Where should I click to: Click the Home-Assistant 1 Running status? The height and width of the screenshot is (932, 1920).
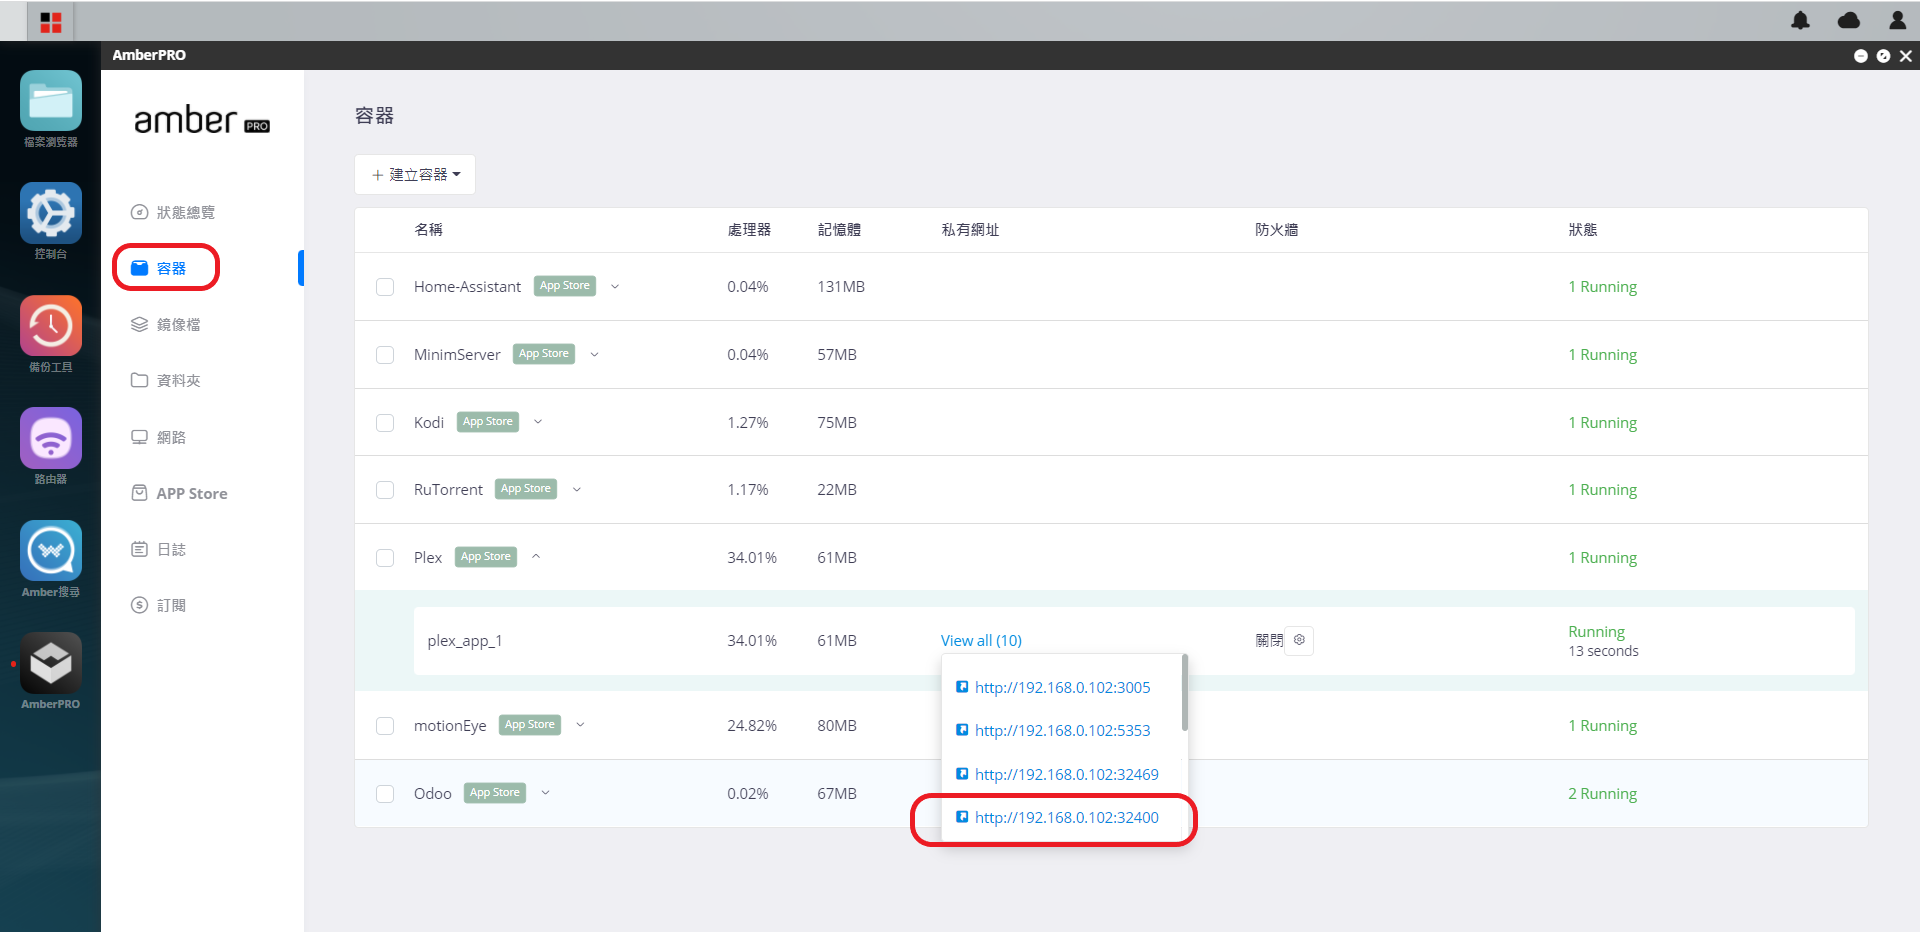click(x=1602, y=287)
